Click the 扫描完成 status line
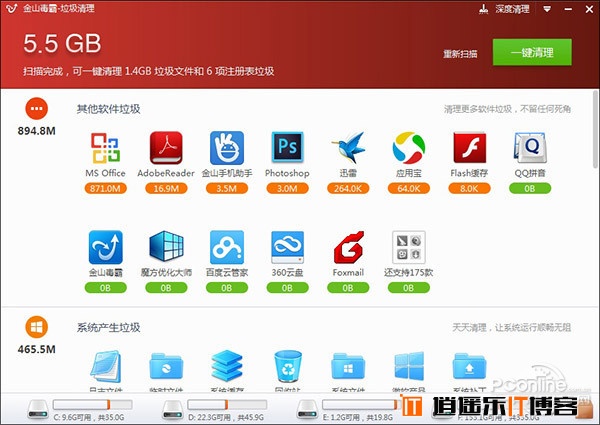 (148, 71)
